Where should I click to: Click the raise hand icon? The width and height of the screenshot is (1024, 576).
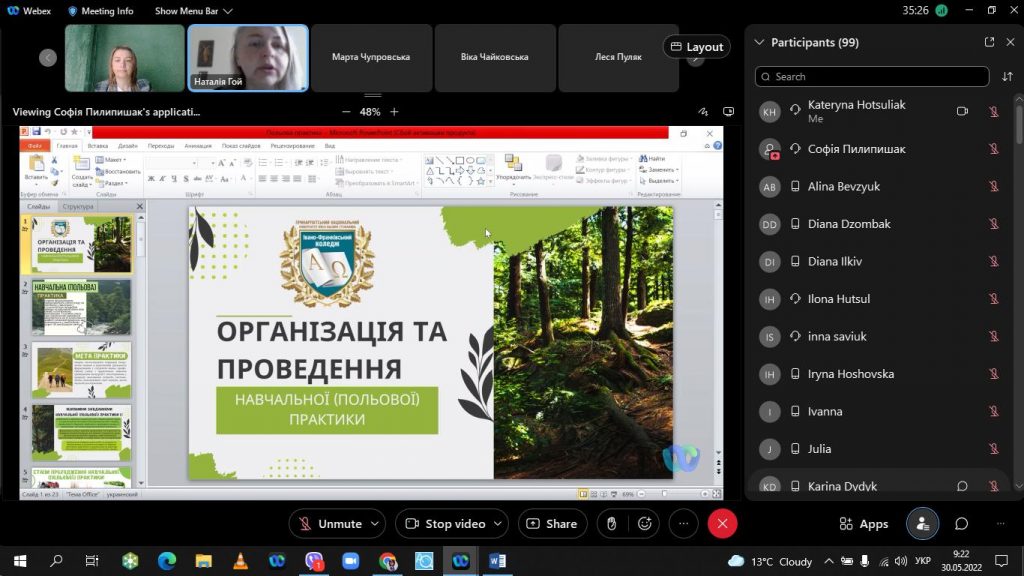611,523
